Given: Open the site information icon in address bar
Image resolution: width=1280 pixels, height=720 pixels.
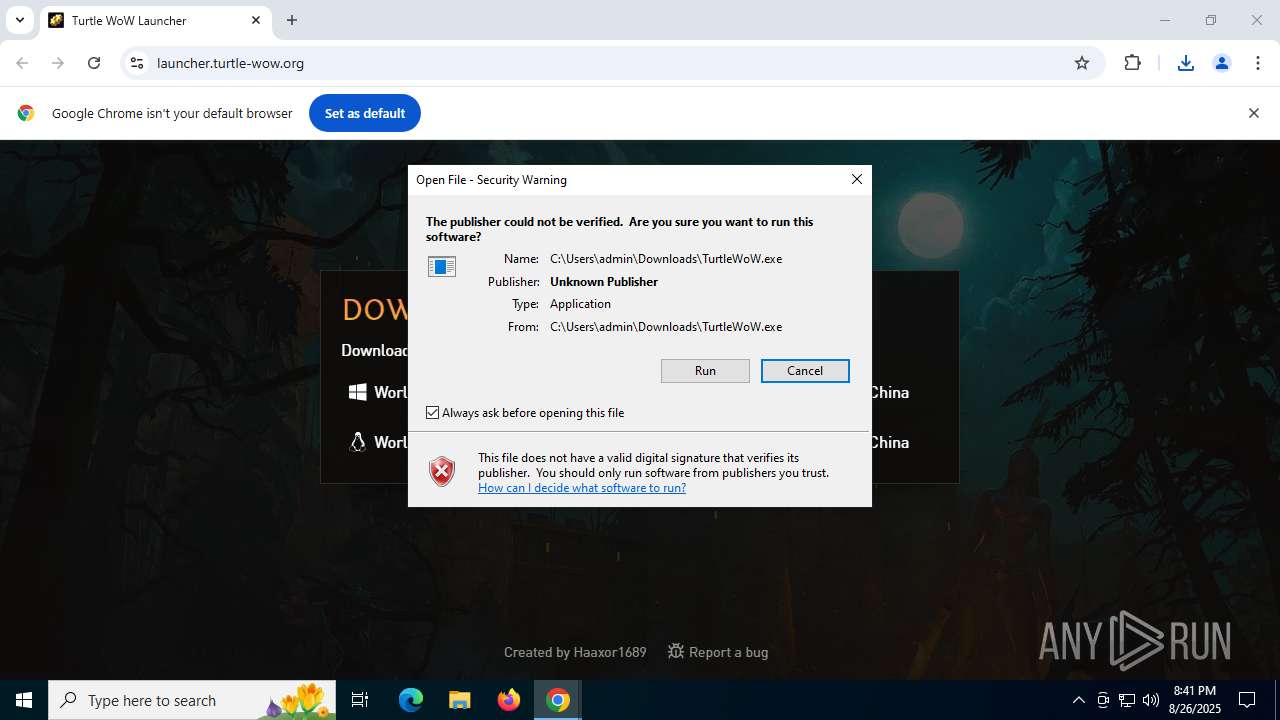Looking at the screenshot, I should coord(137,63).
